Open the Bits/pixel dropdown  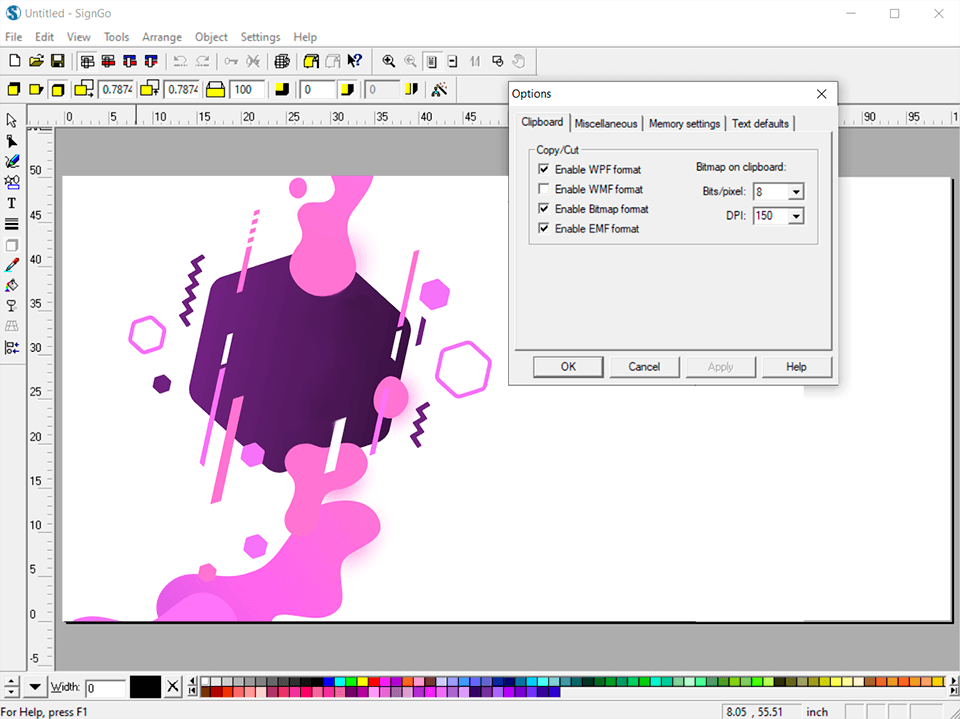(x=796, y=192)
